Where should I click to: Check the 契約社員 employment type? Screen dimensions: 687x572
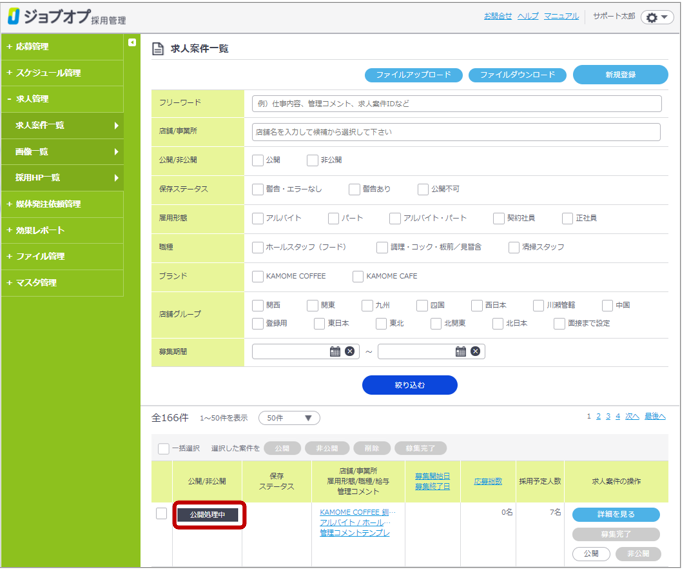coord(499,218)
